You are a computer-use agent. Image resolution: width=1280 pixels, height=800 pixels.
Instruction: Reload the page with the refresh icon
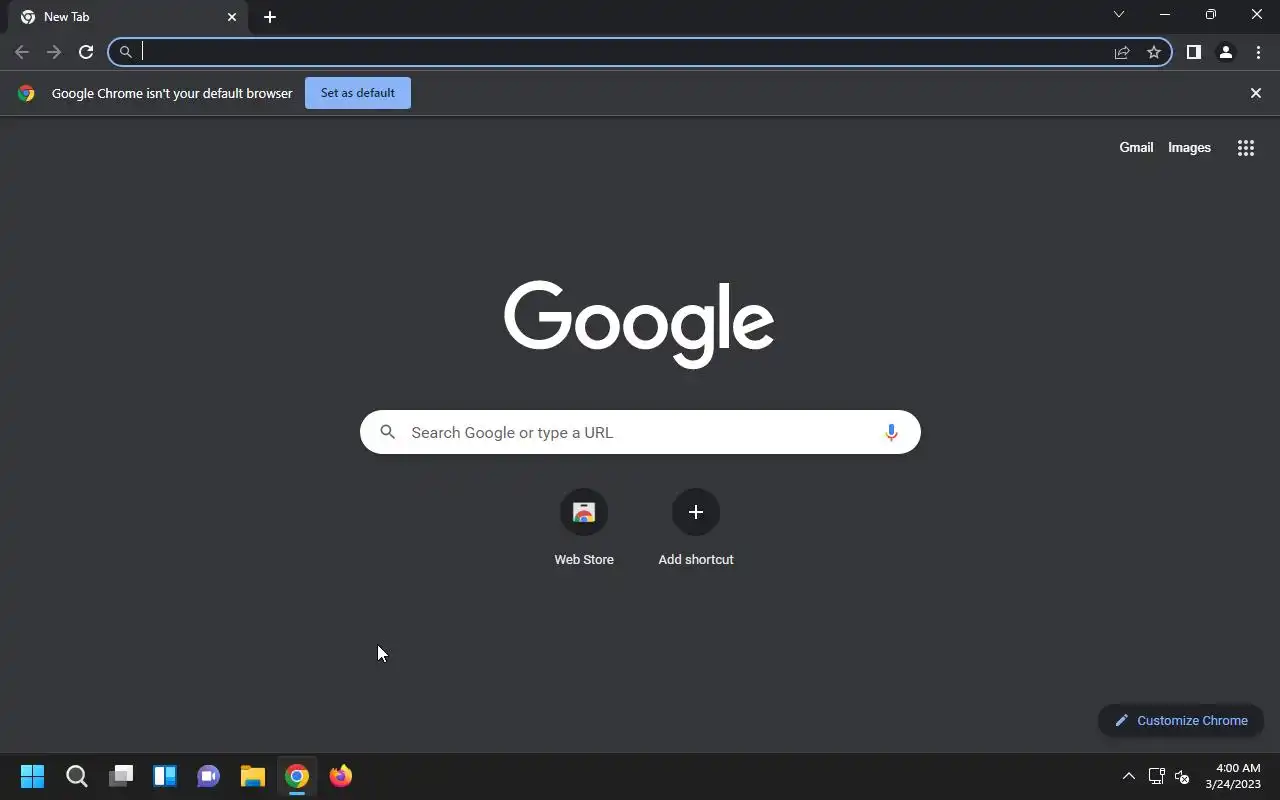pos(86,52)
